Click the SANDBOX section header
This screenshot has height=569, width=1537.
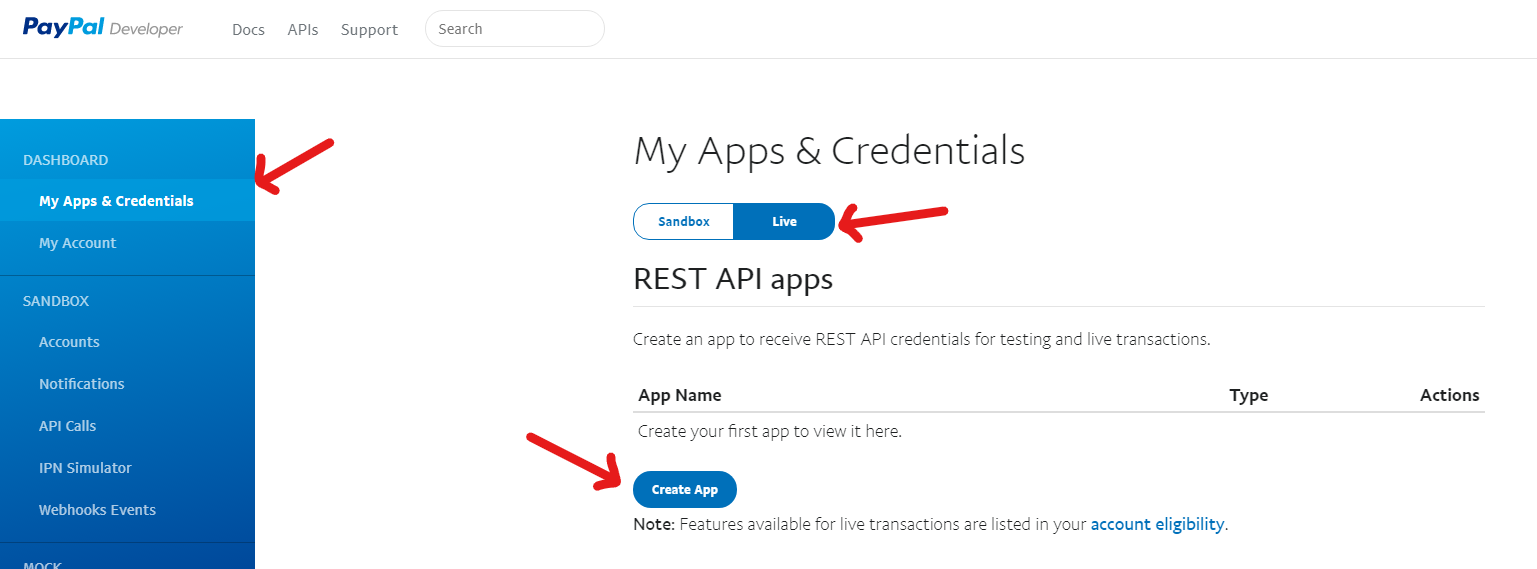point(56,301)
